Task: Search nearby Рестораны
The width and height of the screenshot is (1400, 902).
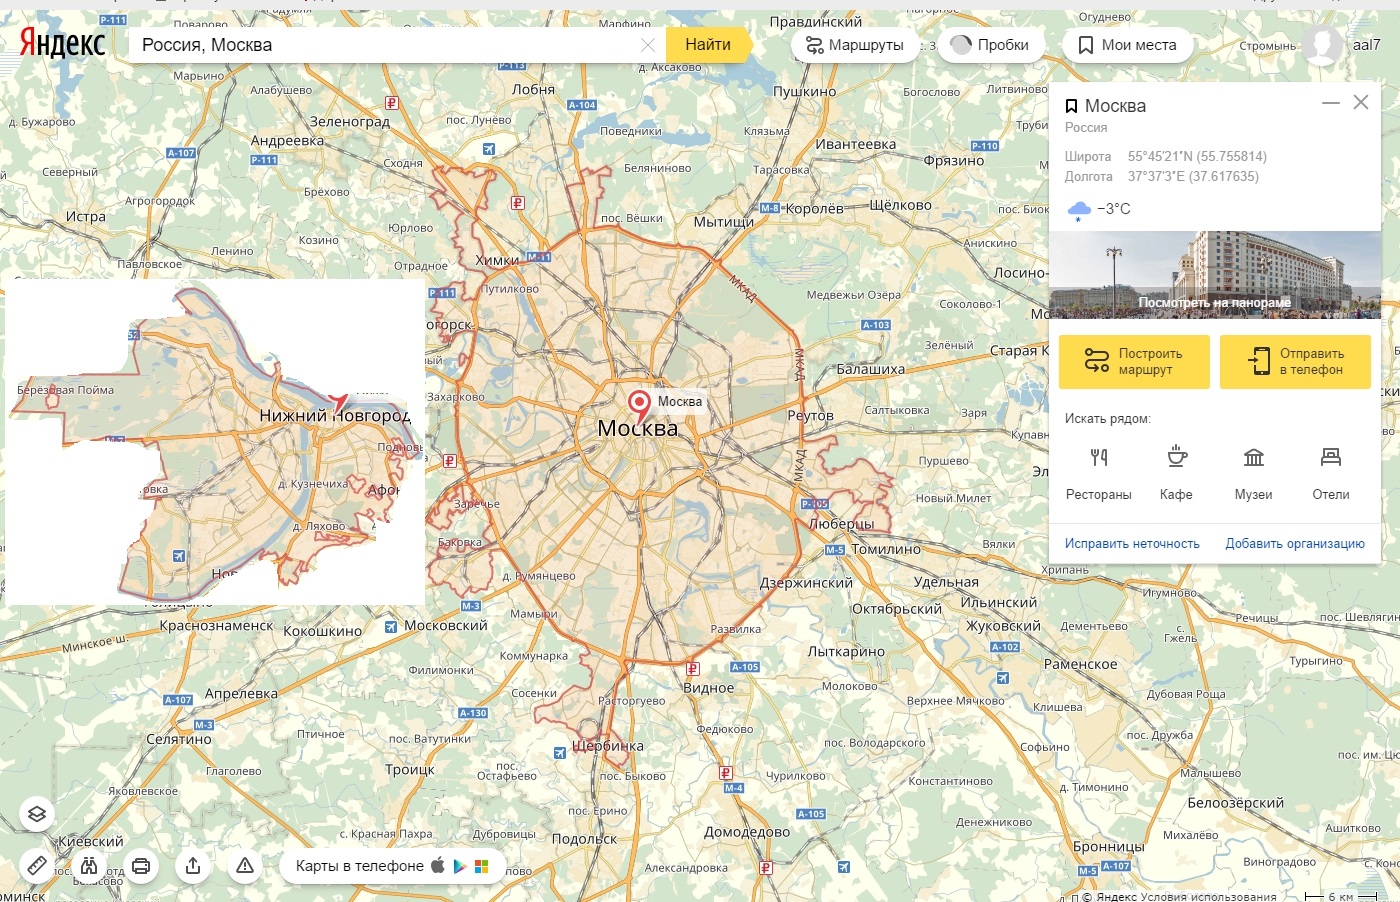Action: click(x=1099, y=474)
